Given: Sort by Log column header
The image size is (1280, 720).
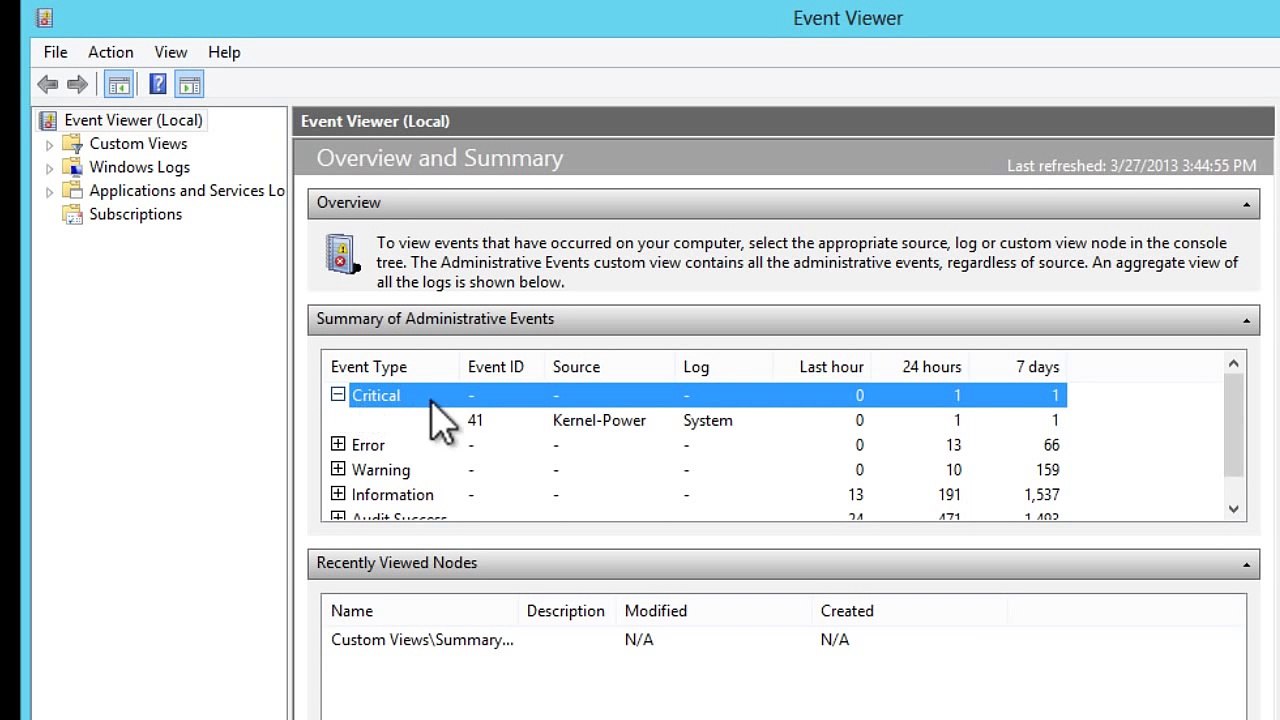Looking at the screenshot, I should tap(722, 367).
